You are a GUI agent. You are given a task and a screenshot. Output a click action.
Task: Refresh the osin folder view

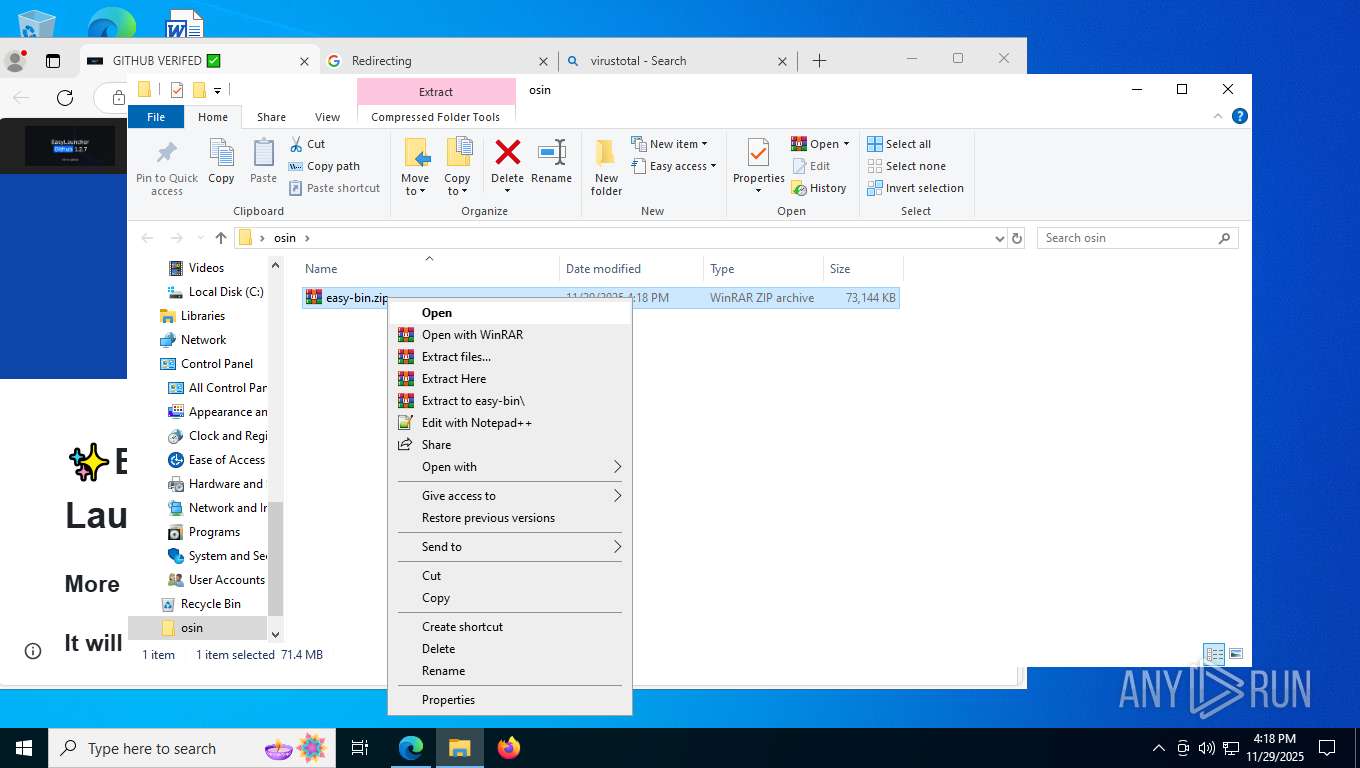coord(1017,238)
